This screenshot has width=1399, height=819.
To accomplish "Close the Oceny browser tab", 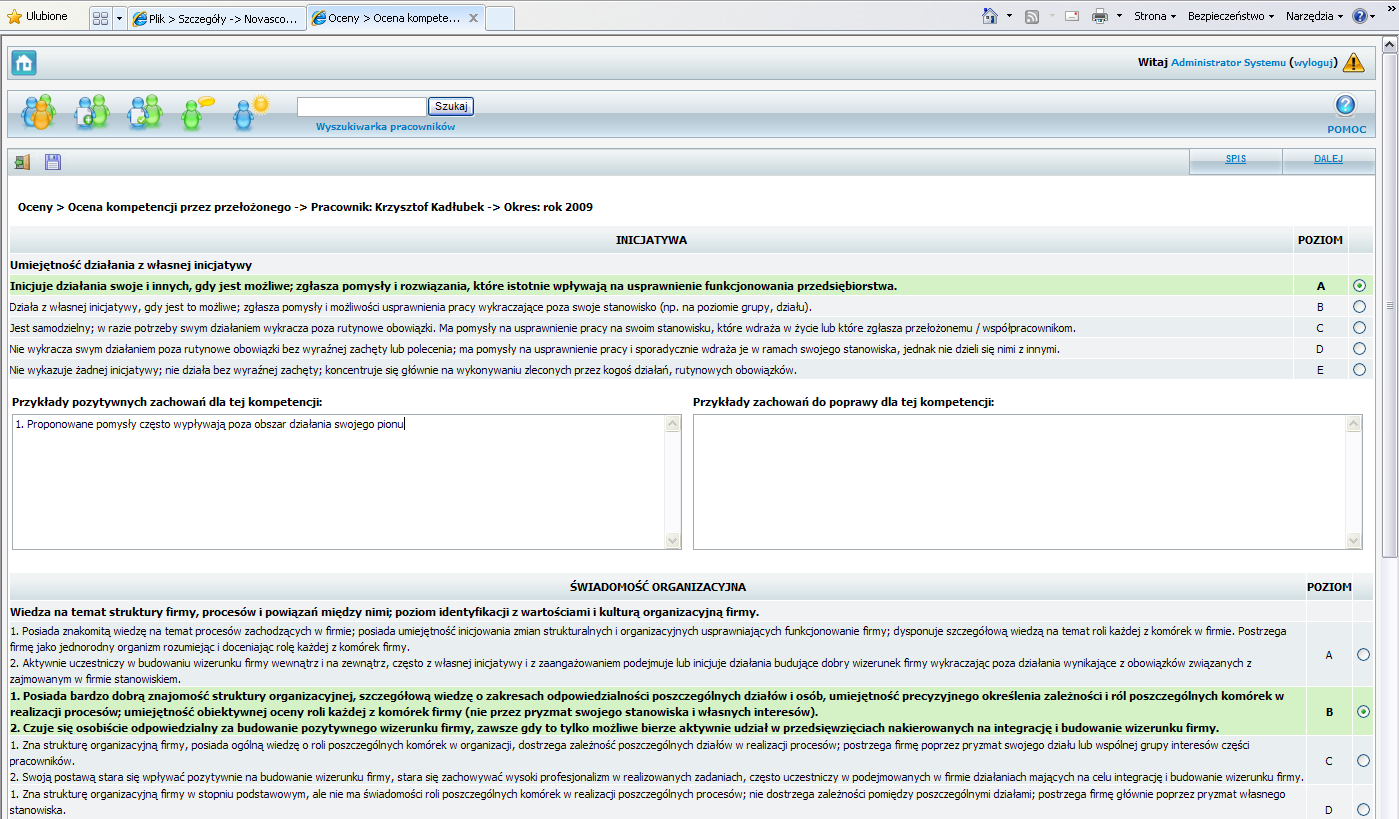I will (x=473, y=18).
